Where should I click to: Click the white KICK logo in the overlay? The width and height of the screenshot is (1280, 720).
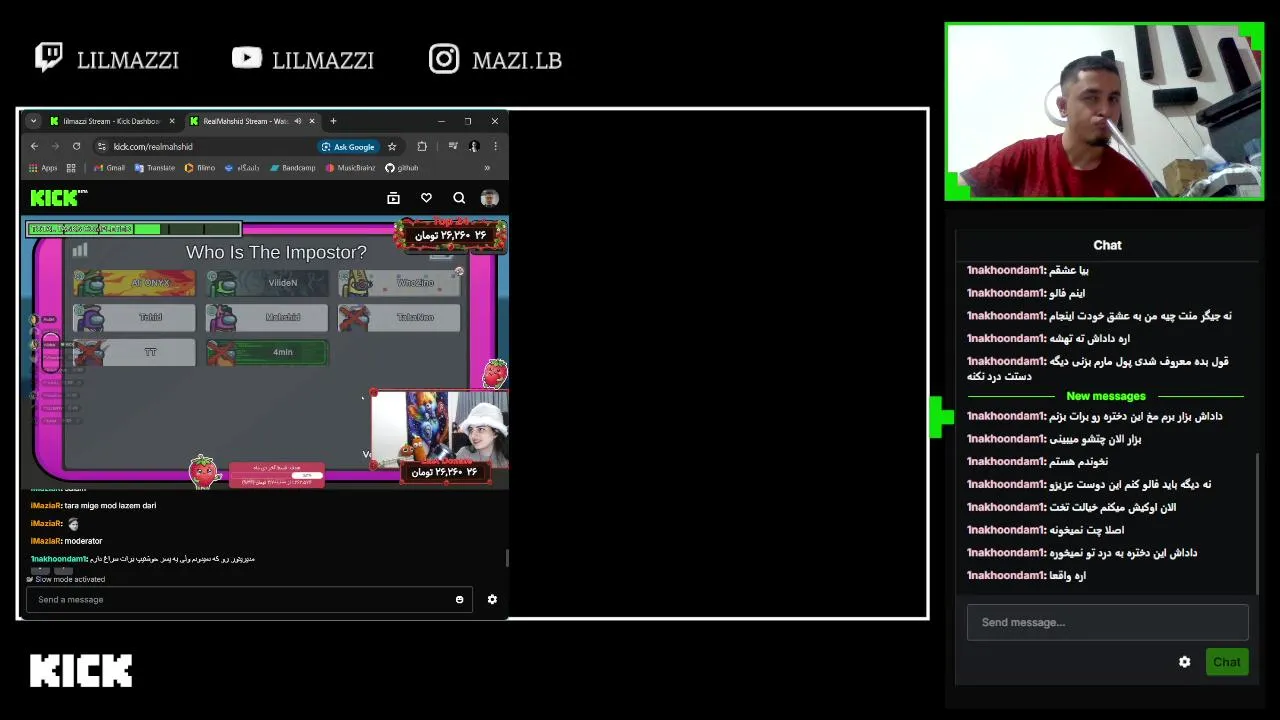[81, 671]
